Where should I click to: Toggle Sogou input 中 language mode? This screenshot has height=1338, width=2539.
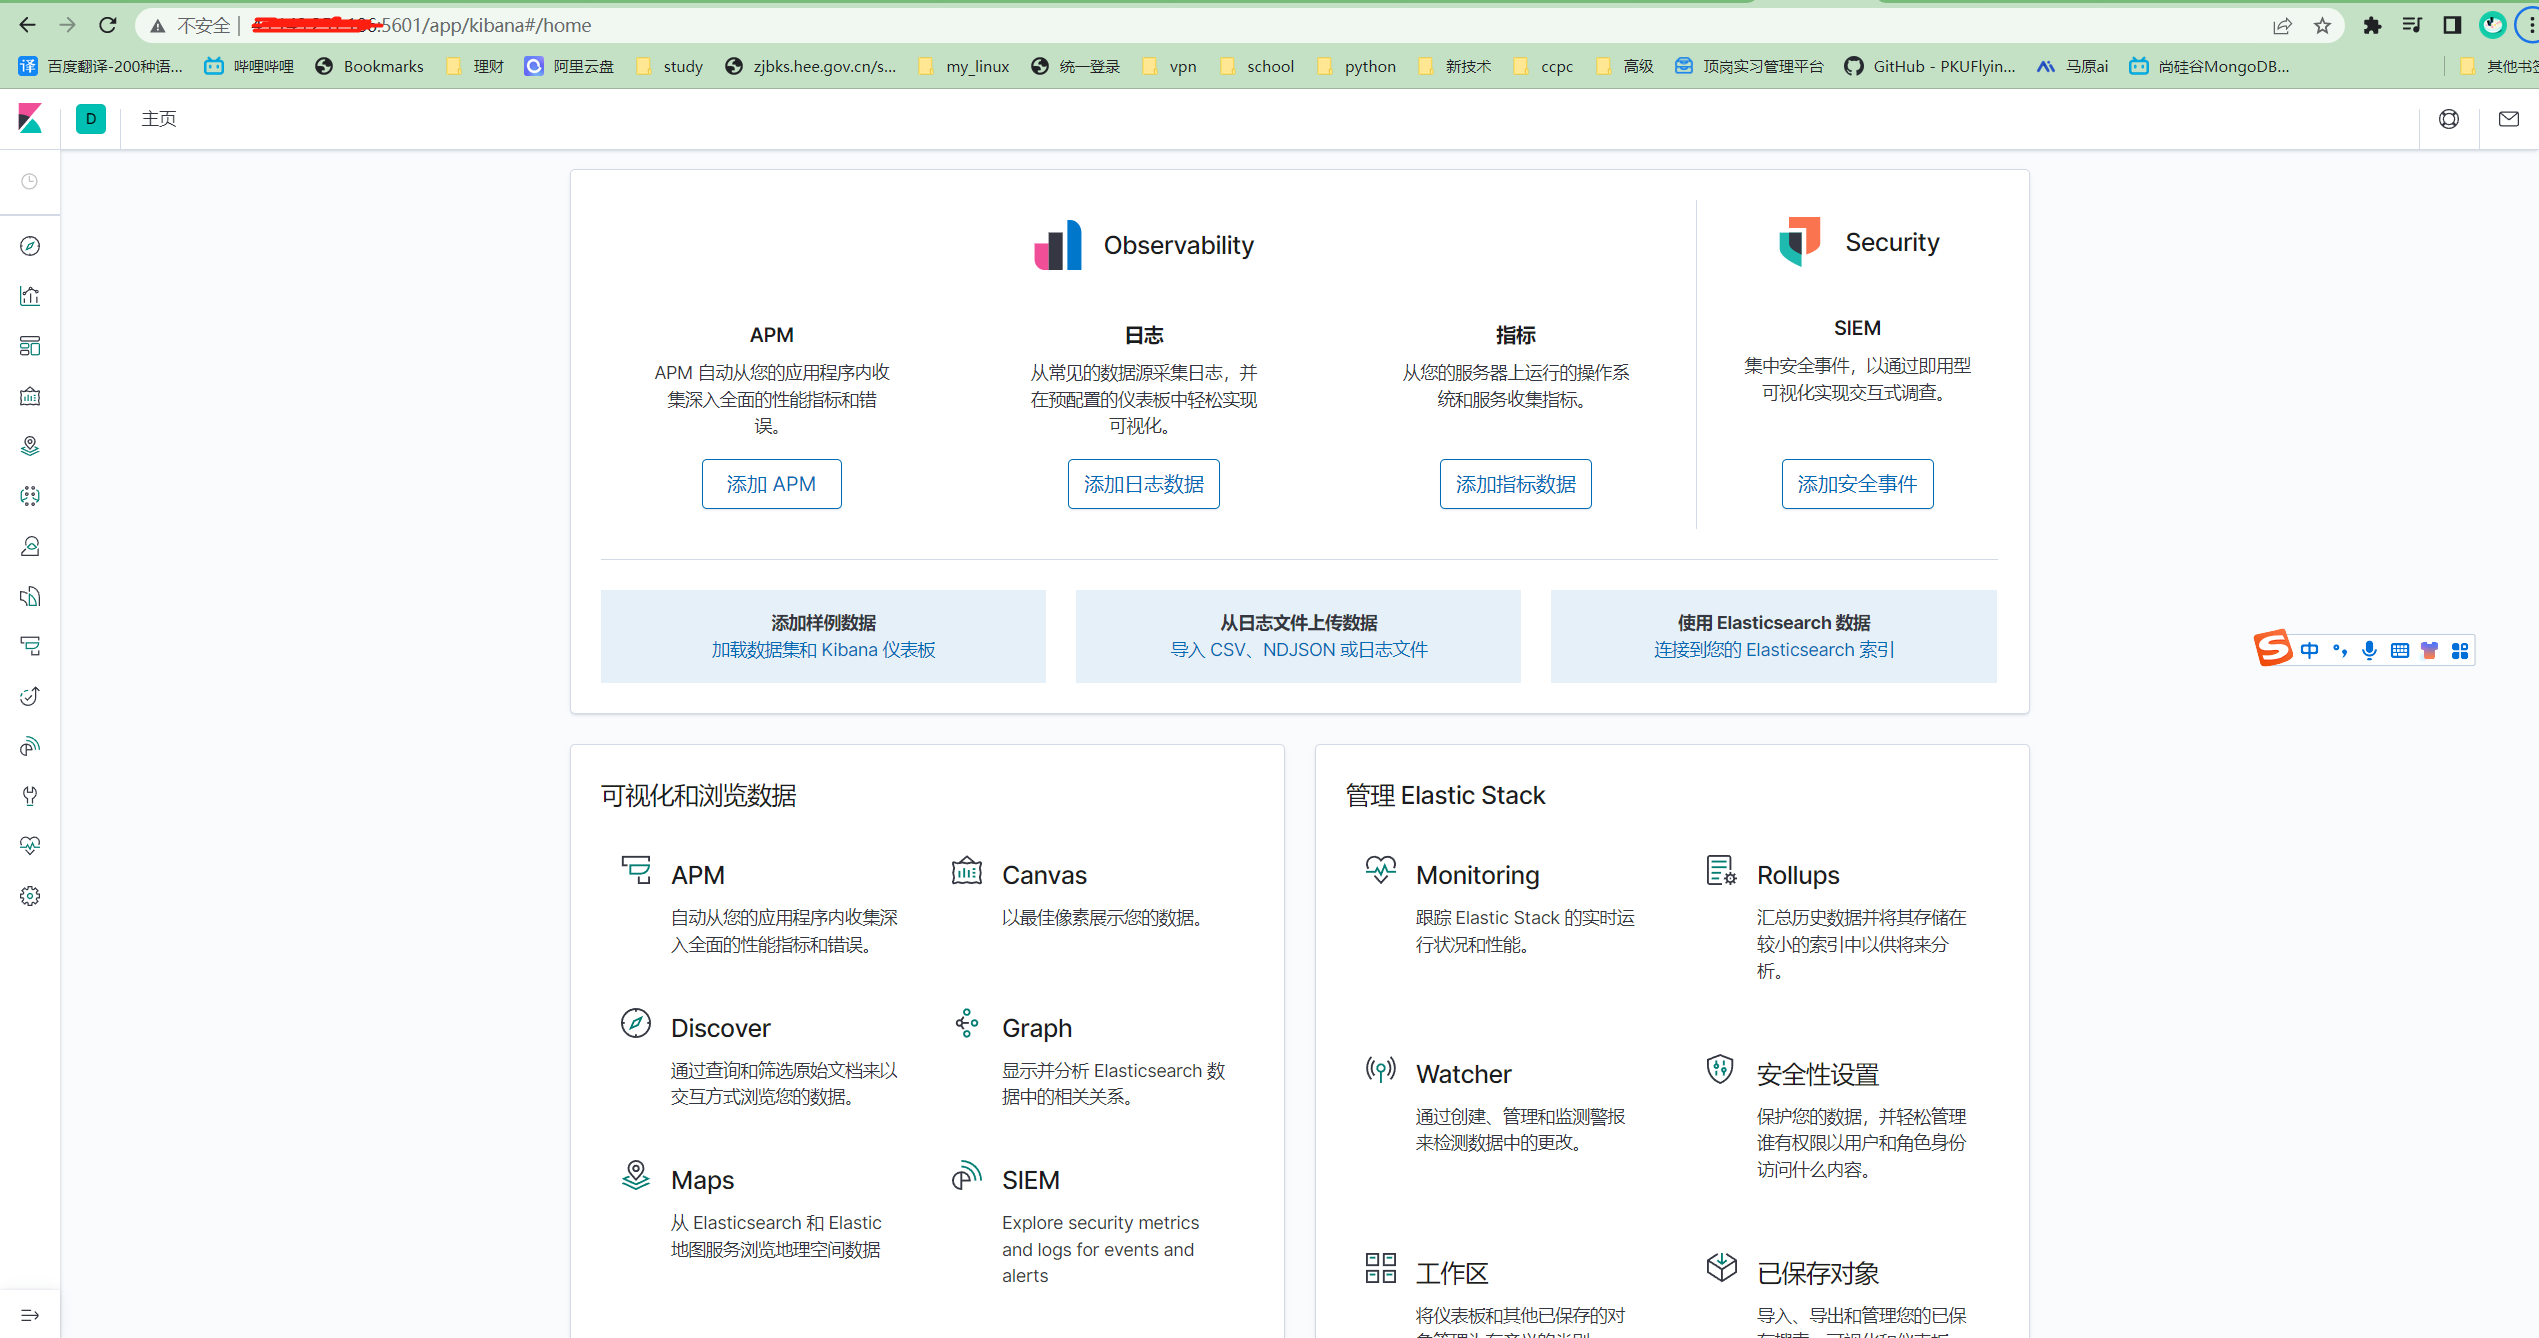pyautogui.click(x=2309, y=651)
